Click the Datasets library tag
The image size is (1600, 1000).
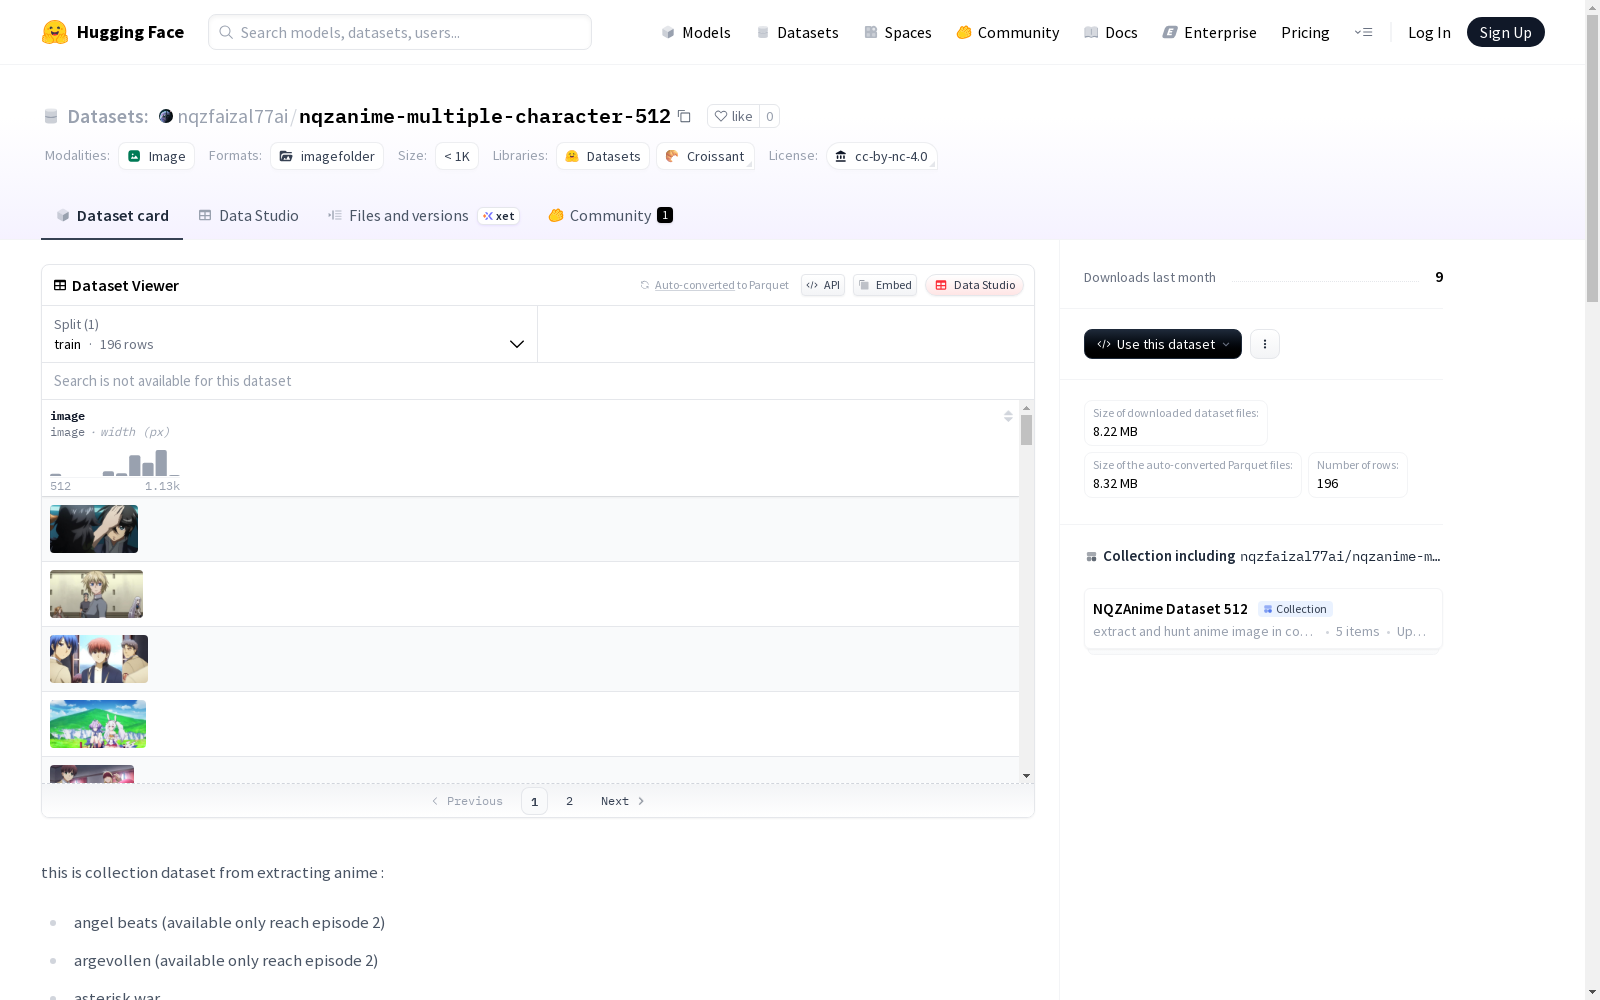point(603,156)
